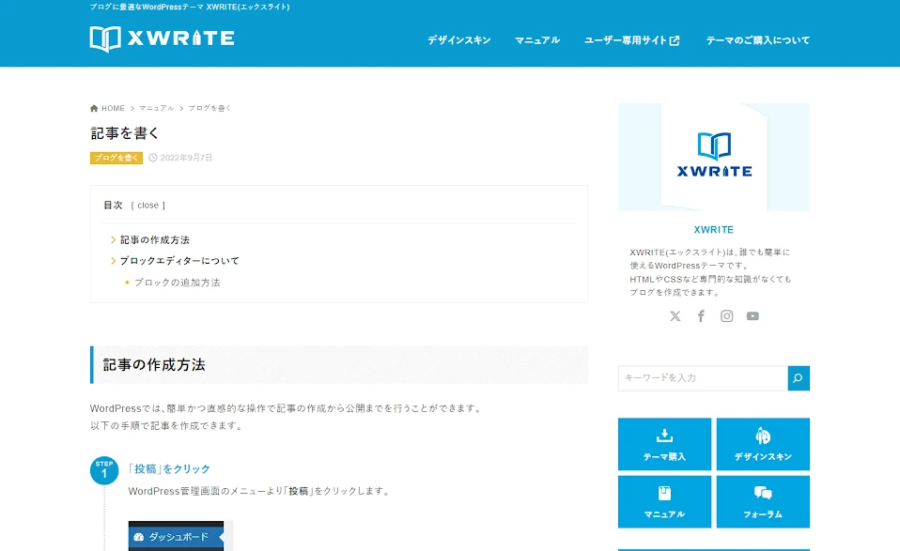Image resolution: width=900 pixels, height=551 pixels.
Task: Open the フォーラム sidebar tile
Action: coord(763,502)
